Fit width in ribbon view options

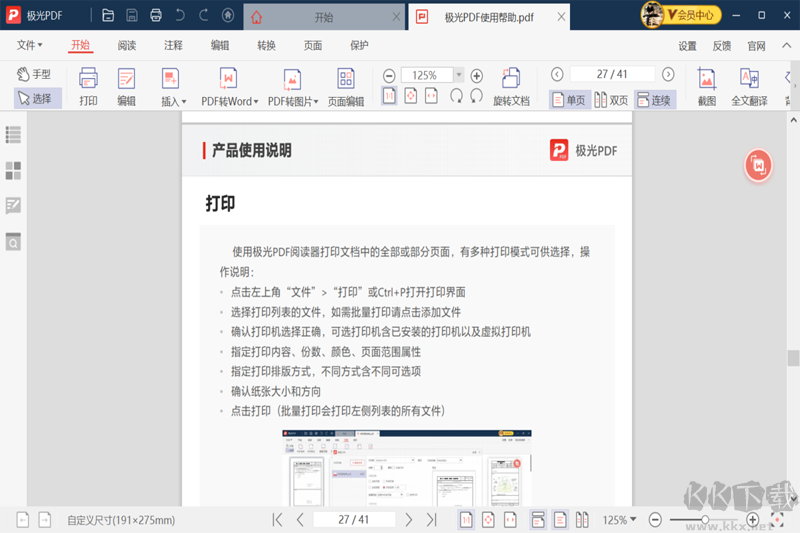(432, 95)
